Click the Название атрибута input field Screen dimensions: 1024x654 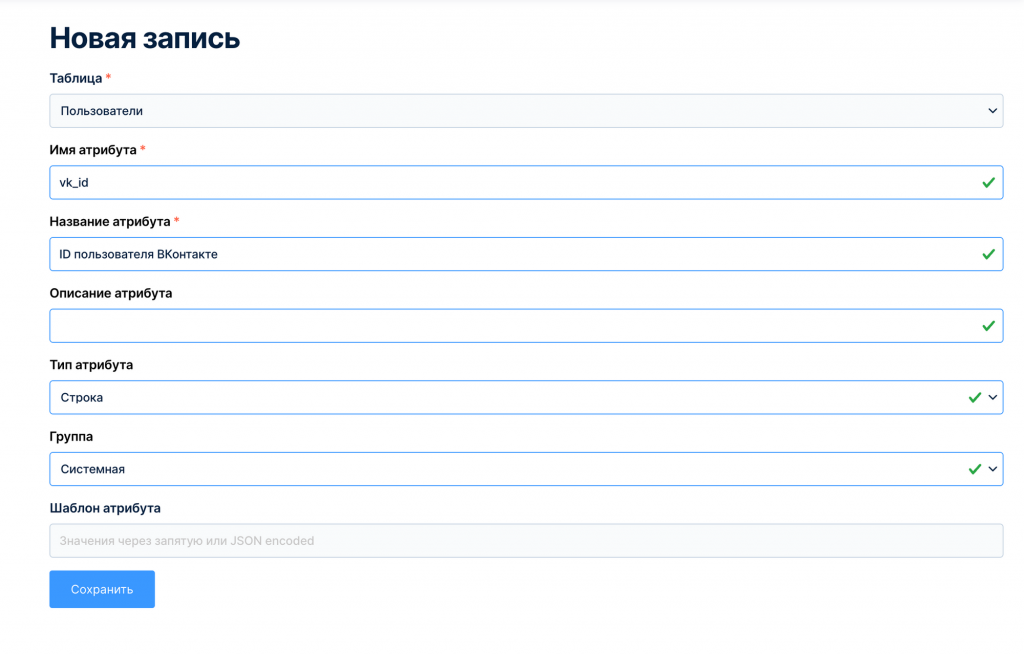pyautogui.click(x=526, y=254)
